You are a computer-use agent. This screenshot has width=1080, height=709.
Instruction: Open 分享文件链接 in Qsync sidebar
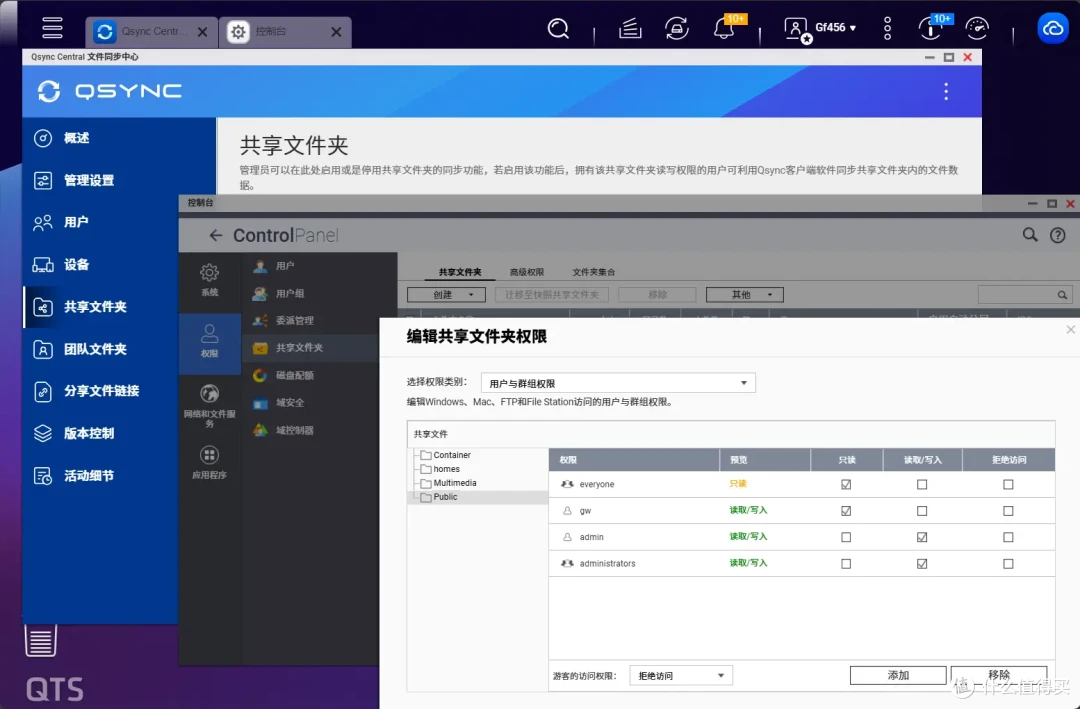pos(100,391)
